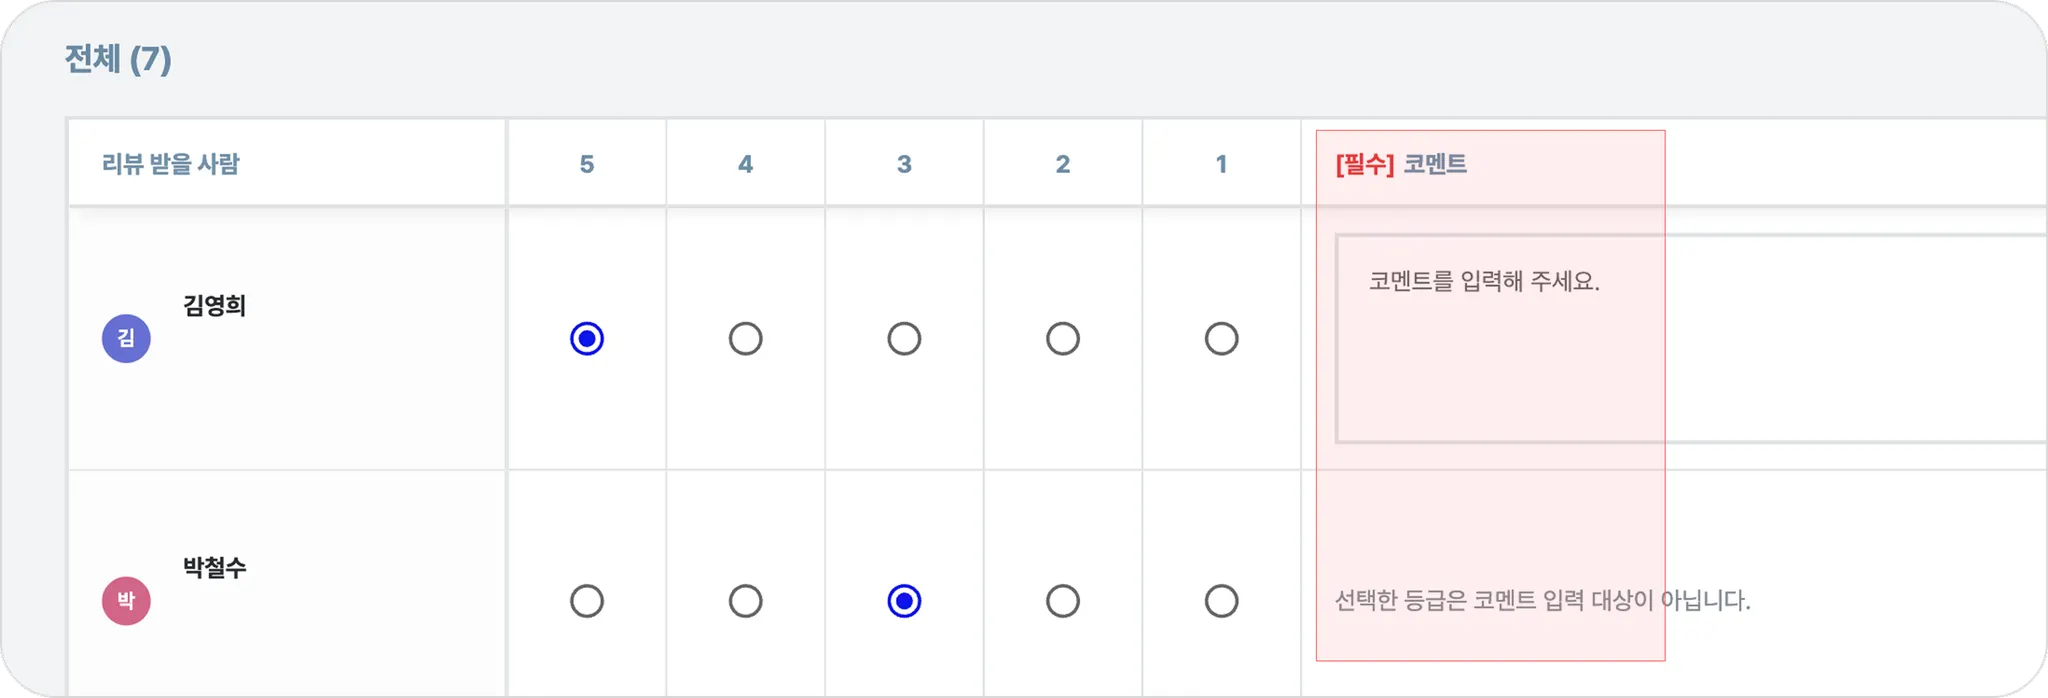Click the 리뷰 받을 사람 column header
This screenshot has height=698, width=2048.
click(171, 164)
